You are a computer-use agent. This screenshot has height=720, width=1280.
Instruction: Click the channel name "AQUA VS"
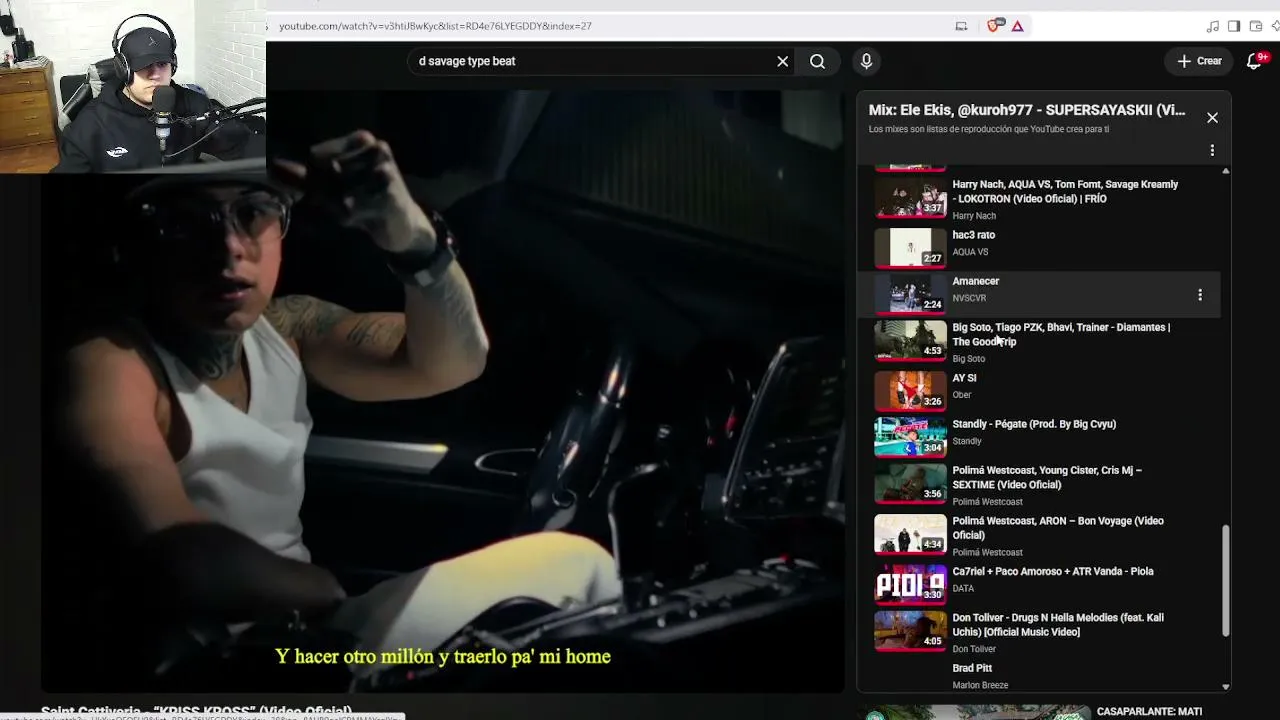pos(970,252)
